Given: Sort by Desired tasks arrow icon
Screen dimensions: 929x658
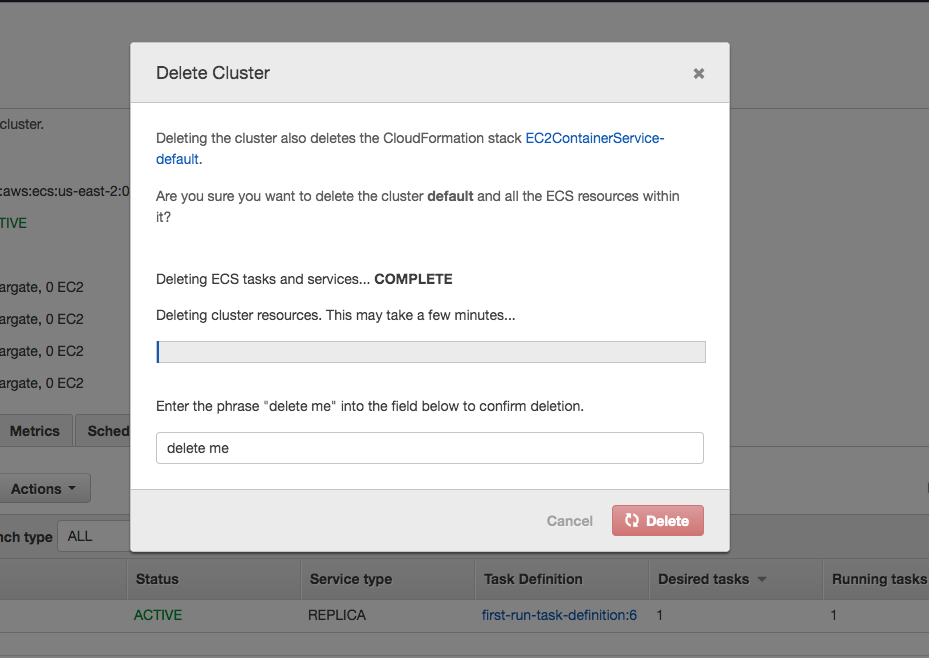Looking at the screenshot, I should tap(762, 579).
